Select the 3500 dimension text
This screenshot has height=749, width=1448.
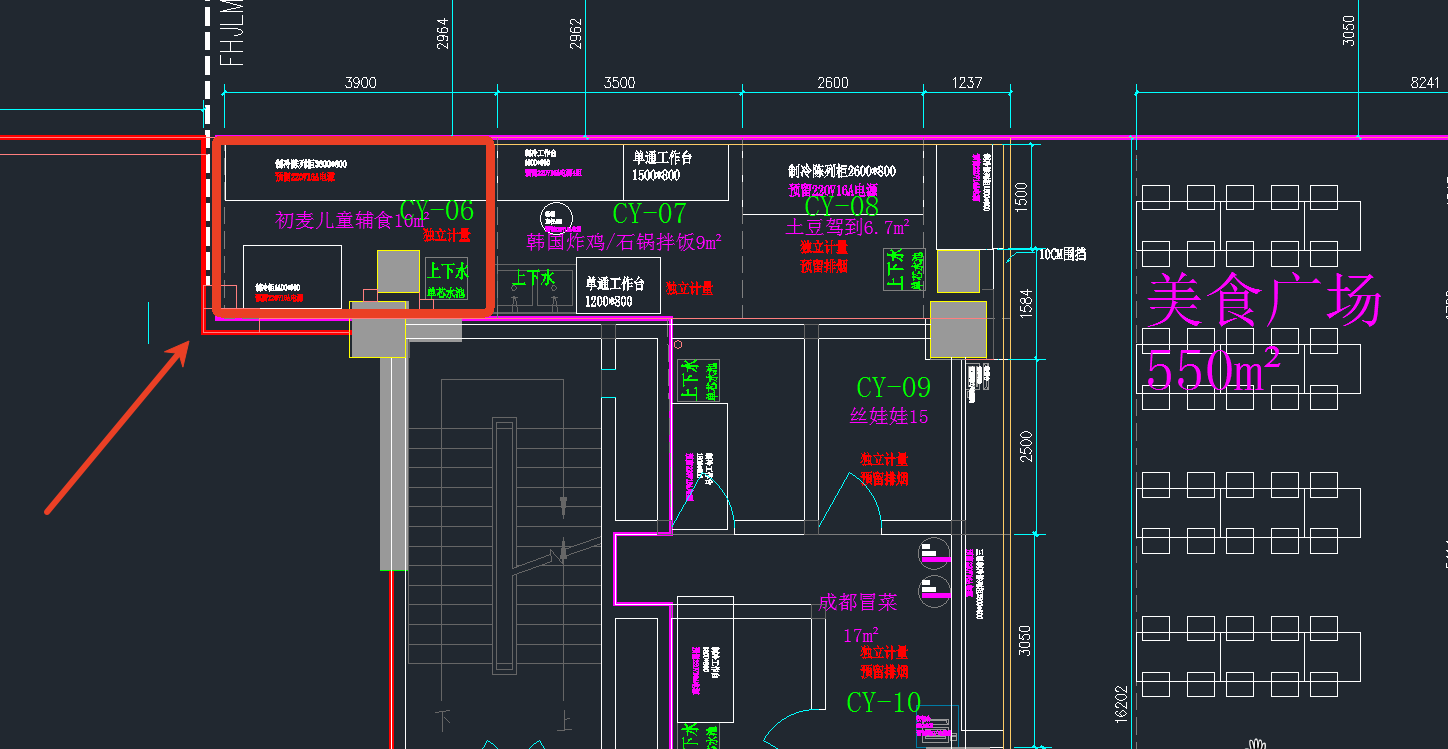(x=619, y=83)
